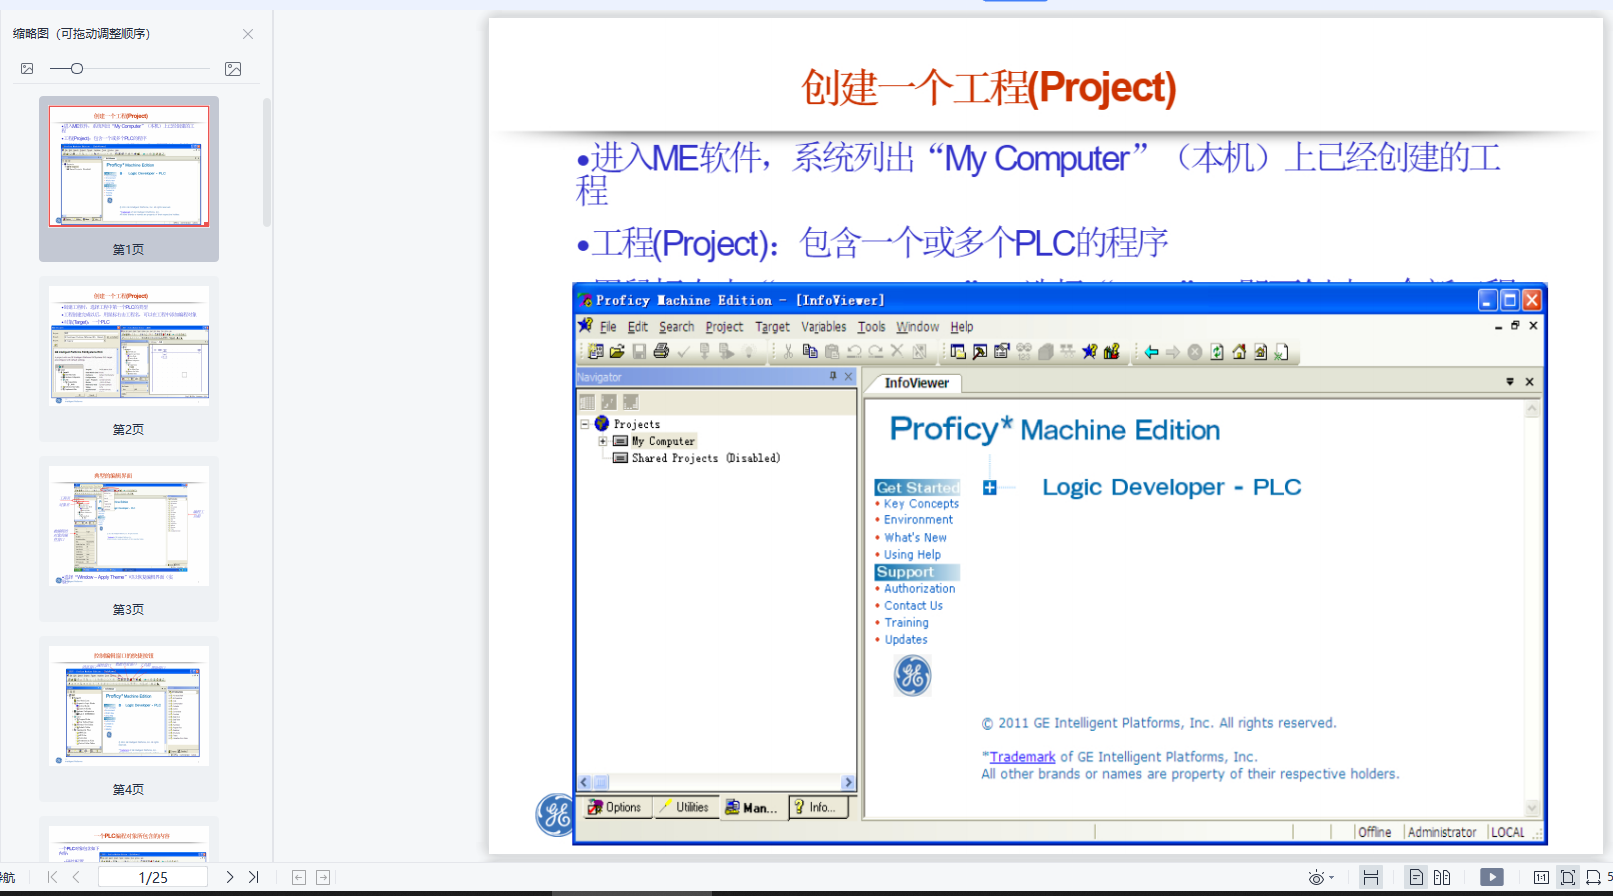Switch to the Utilities navigator tab
Viewport: 1613px width, 896px height.
pos(684,808)
